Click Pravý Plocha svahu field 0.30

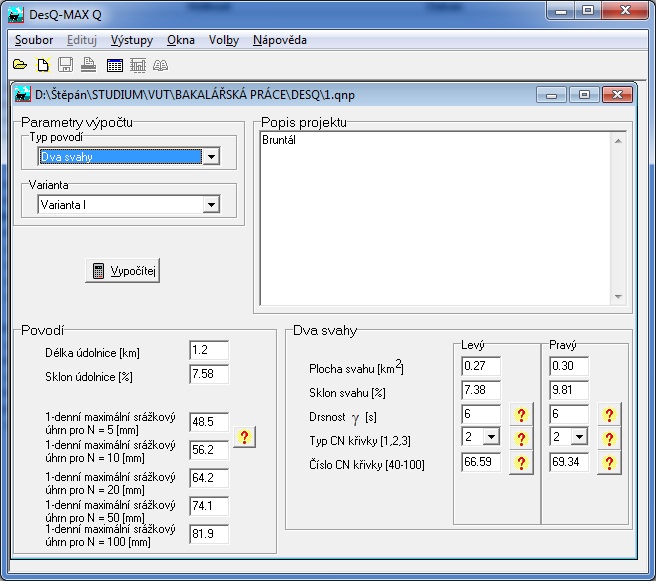pos(569,366)
